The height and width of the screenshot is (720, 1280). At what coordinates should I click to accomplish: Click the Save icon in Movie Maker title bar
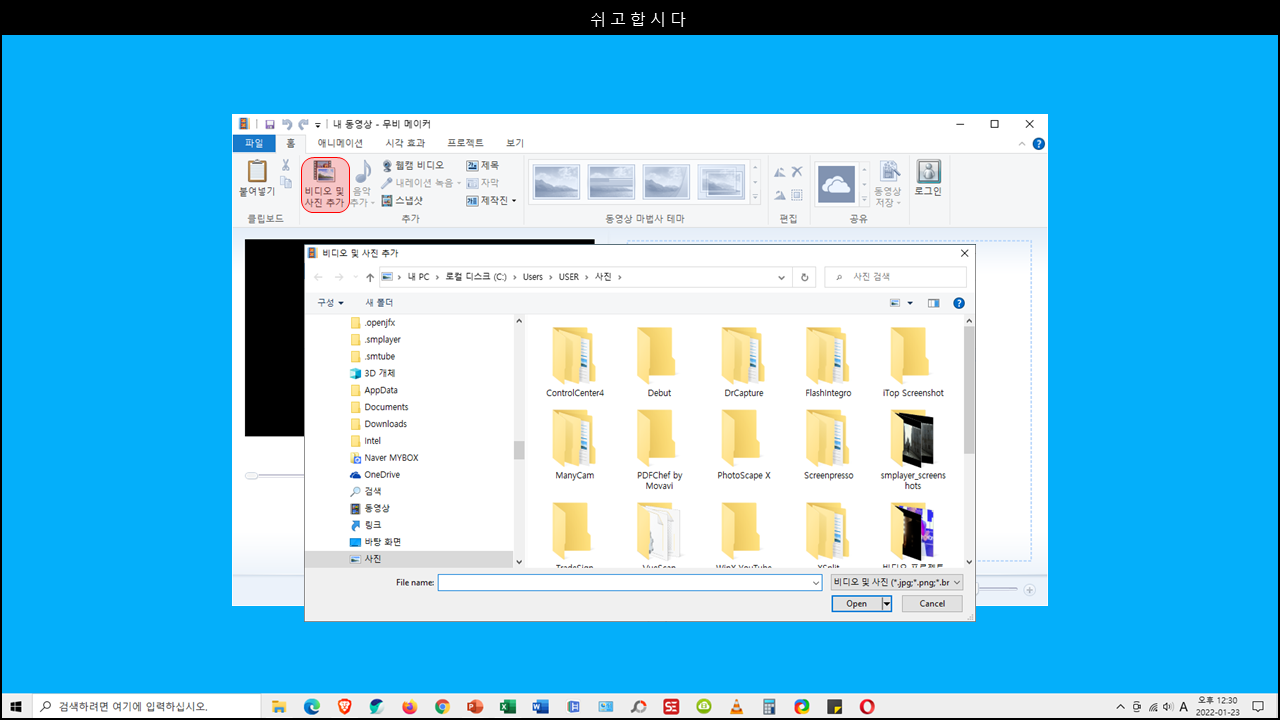[x=270, y=124]
